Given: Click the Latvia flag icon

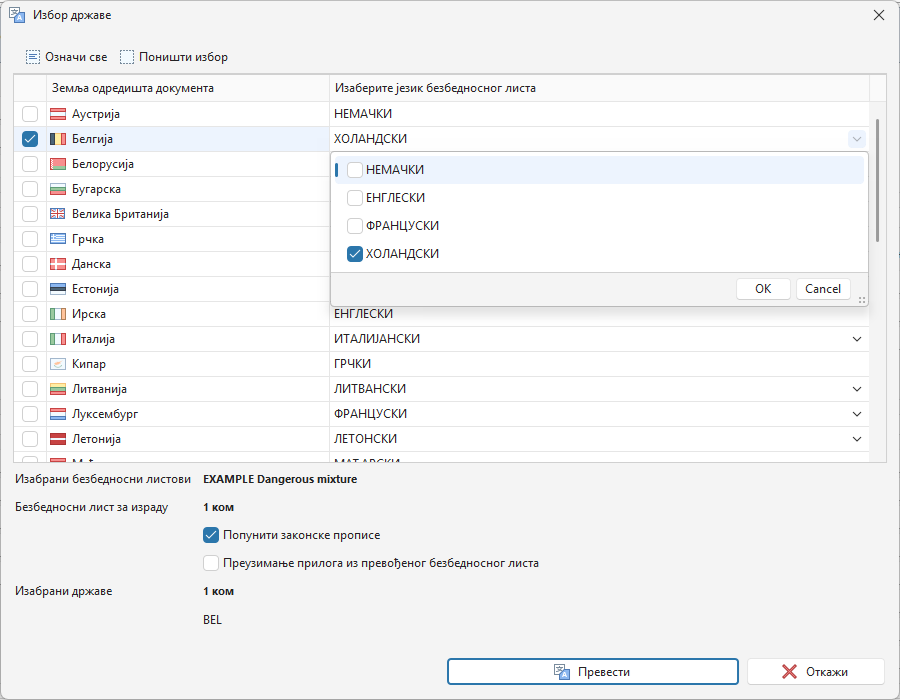Looking at the screenshot, I should (x=58, y=439).
